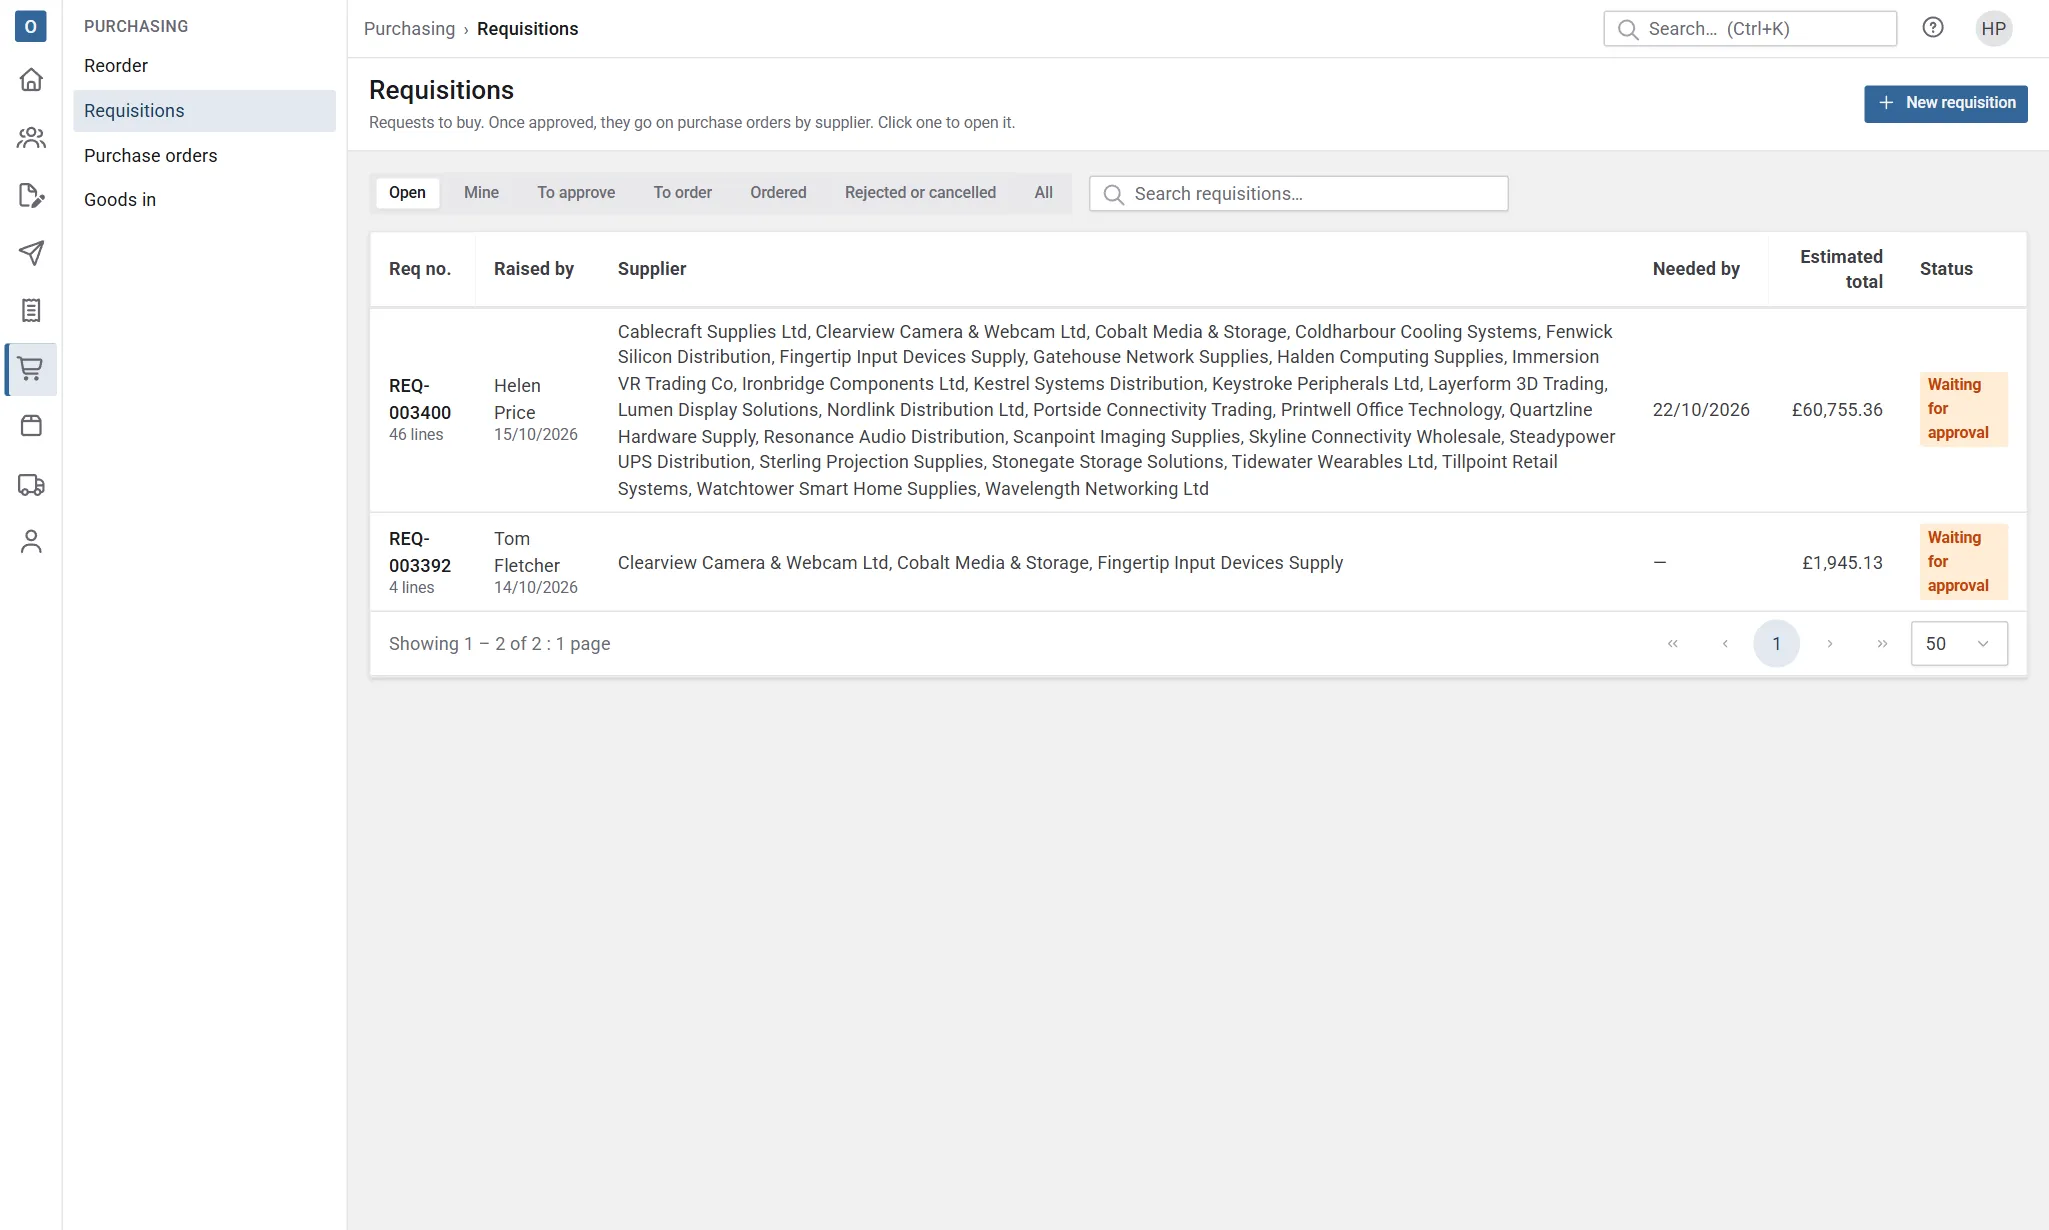Select page number 1 button
The width and height of the screenshot is (2049, 1230).
point(1777,644)
